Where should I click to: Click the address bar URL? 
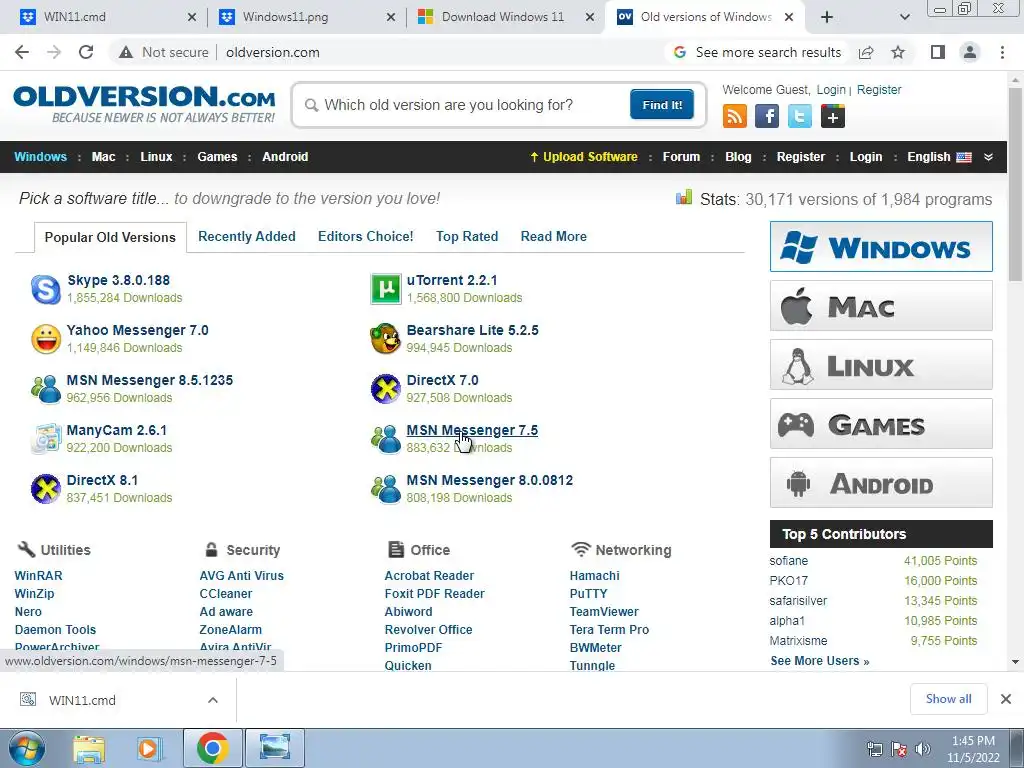pos(273,52)
